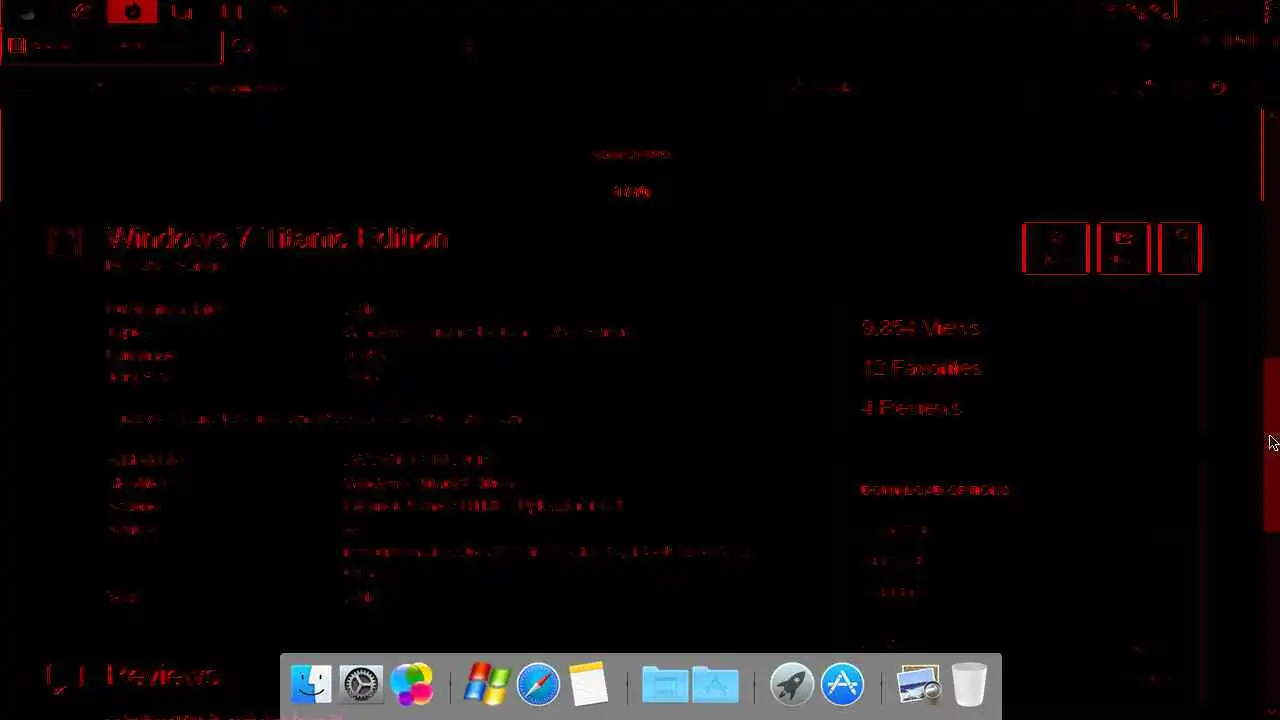Open Finder from the dock
1280x720 pixels.
click(310, 685)
